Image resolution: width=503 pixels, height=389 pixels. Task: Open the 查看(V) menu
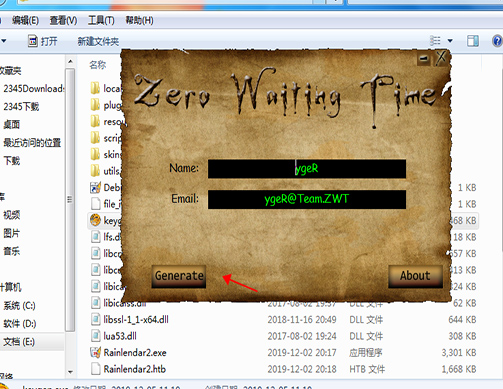point(63,21)
